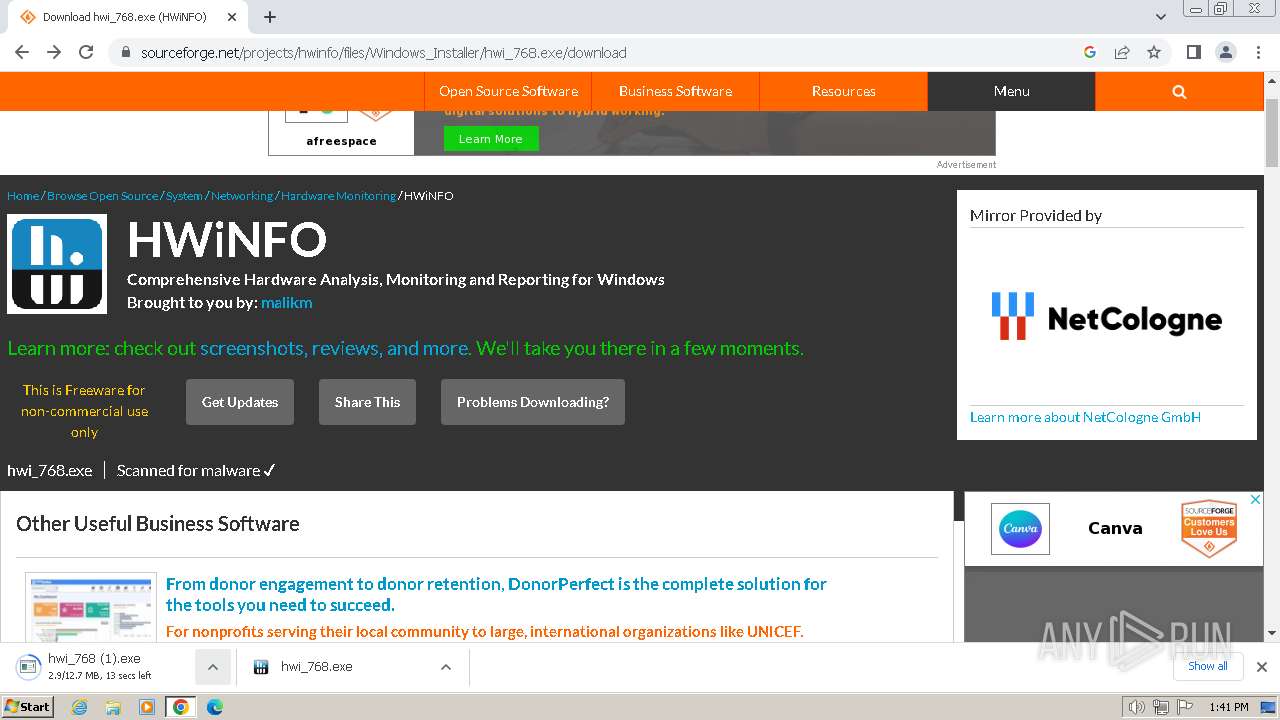Image resolution: width=1280 pixels, height=720 pixels.
Task: Open a new browser tab
Action: click(x=270, y=17)
